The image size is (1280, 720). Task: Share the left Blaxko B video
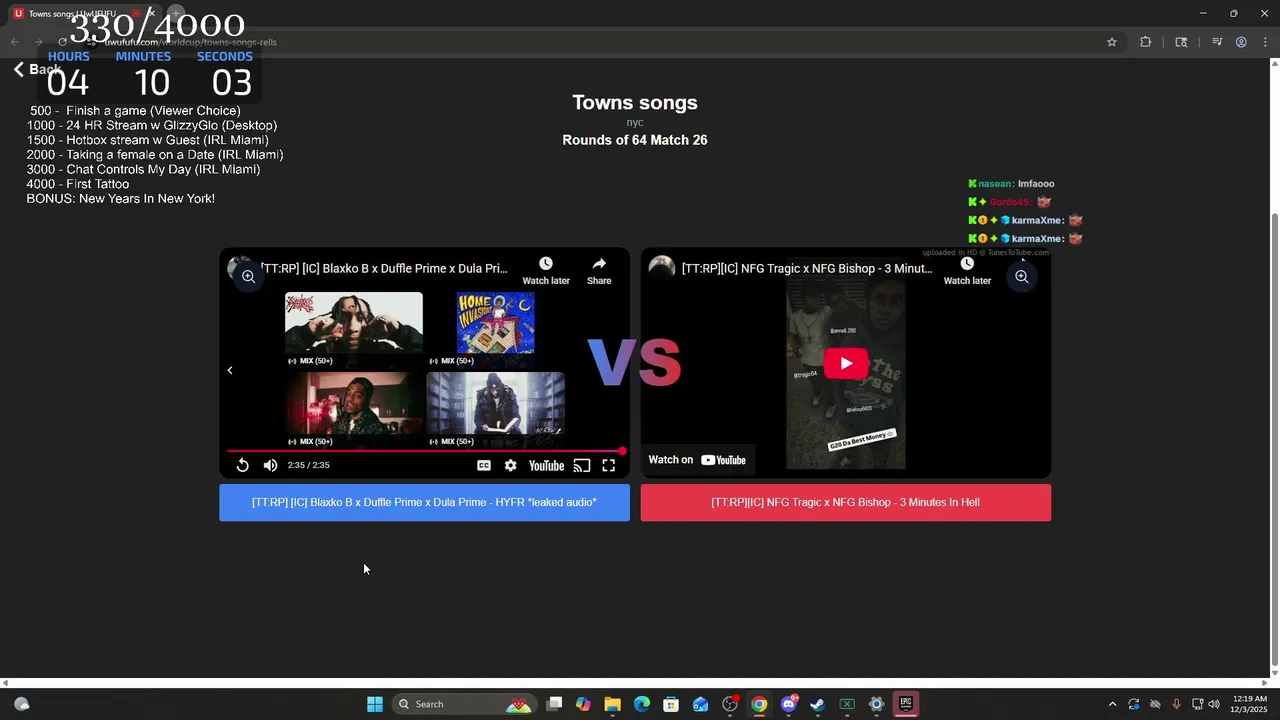coord(599,270)
